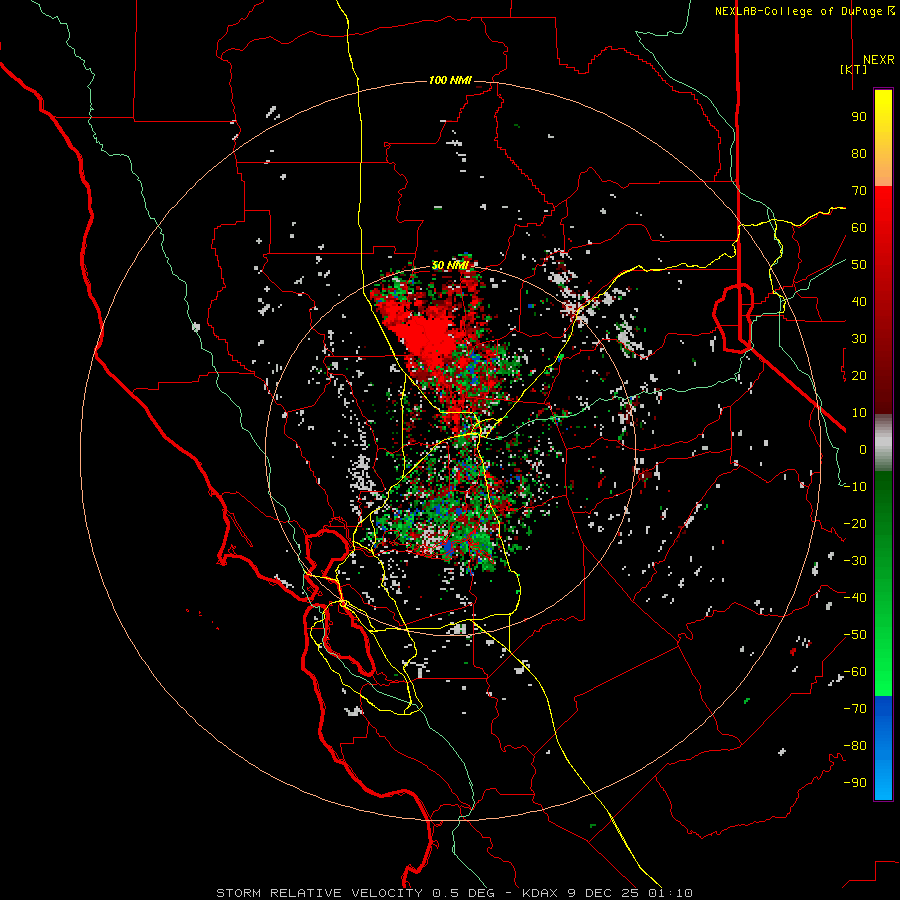Select the -10 knot scale label
The height and width of the screenshot is (900, 900).
pyautogui.click(x=855, y=487)
